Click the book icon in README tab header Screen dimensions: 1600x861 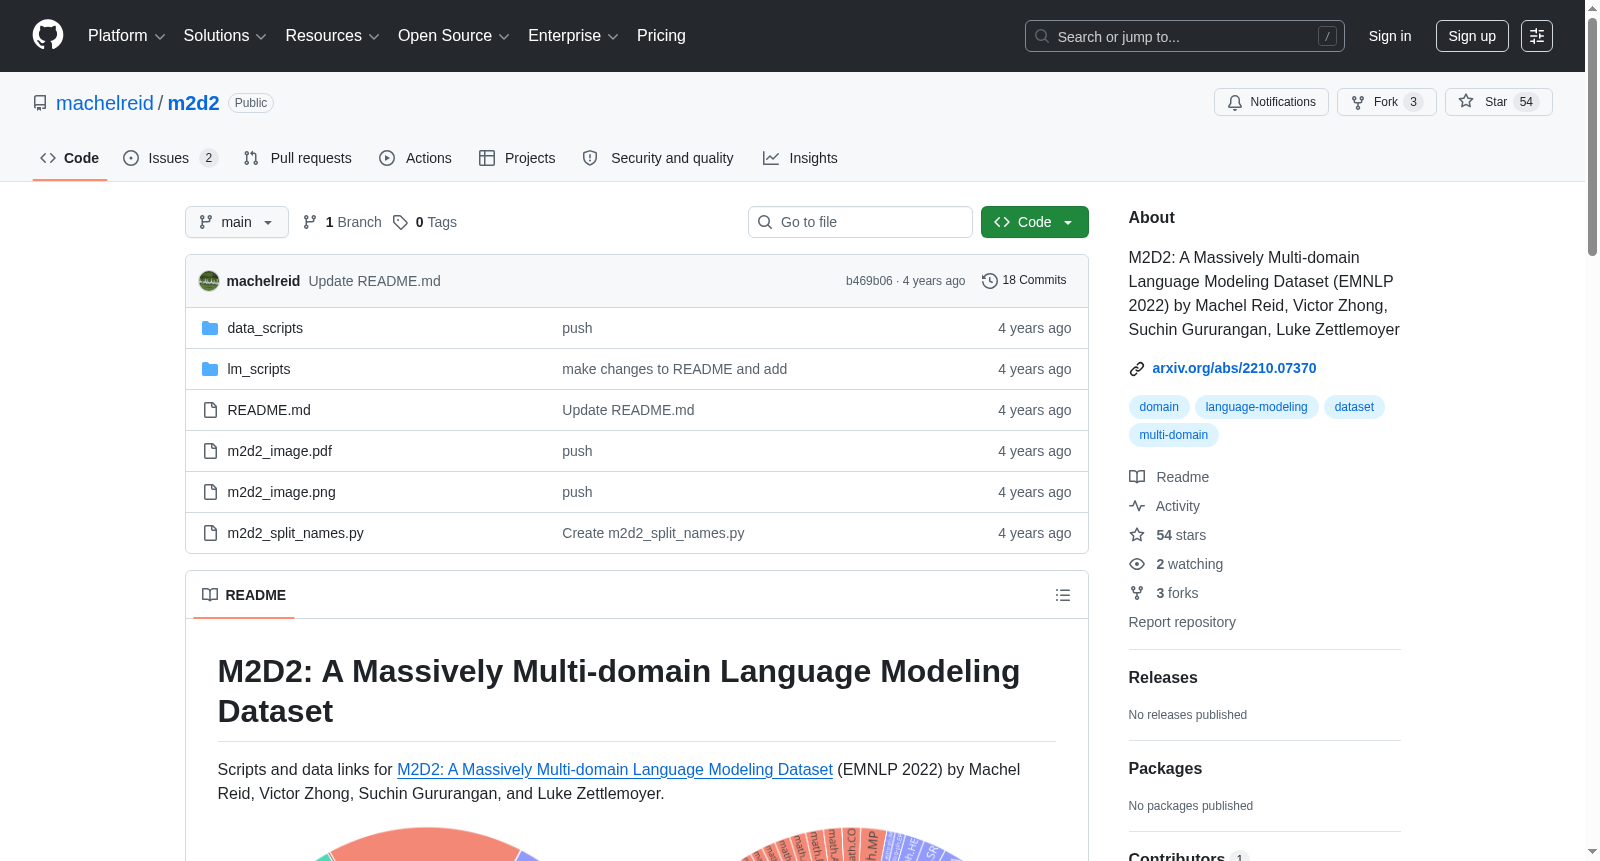pos(210,595)
